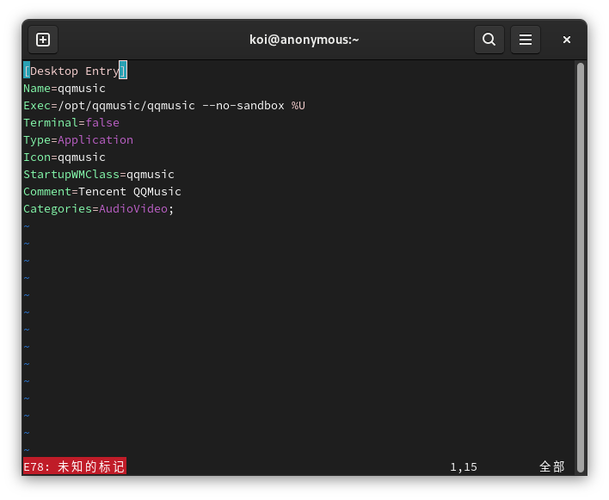Place cursor on Name=qqmusic line
Viewport: 609px width, 500px height.
[x=64, y=89]
